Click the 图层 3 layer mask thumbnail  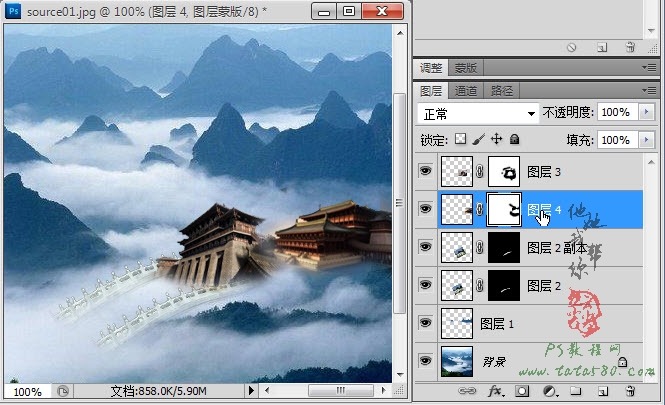pyautogui.click(x=504, y=171)
